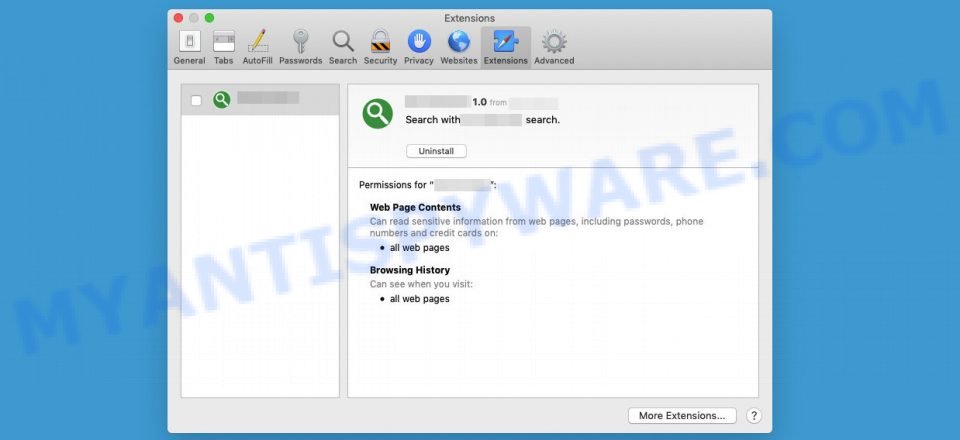Click the version number 1.0
The image size is (960, 440).
479,102
